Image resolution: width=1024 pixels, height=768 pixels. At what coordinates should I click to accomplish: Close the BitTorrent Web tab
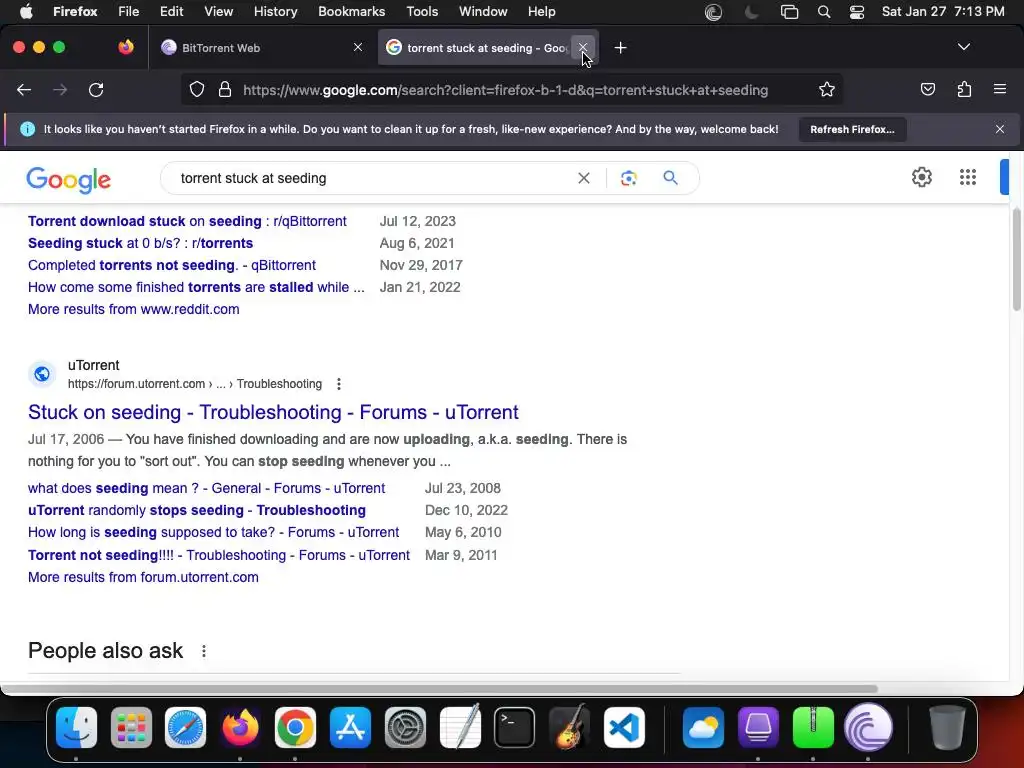(x=358, y=47)
